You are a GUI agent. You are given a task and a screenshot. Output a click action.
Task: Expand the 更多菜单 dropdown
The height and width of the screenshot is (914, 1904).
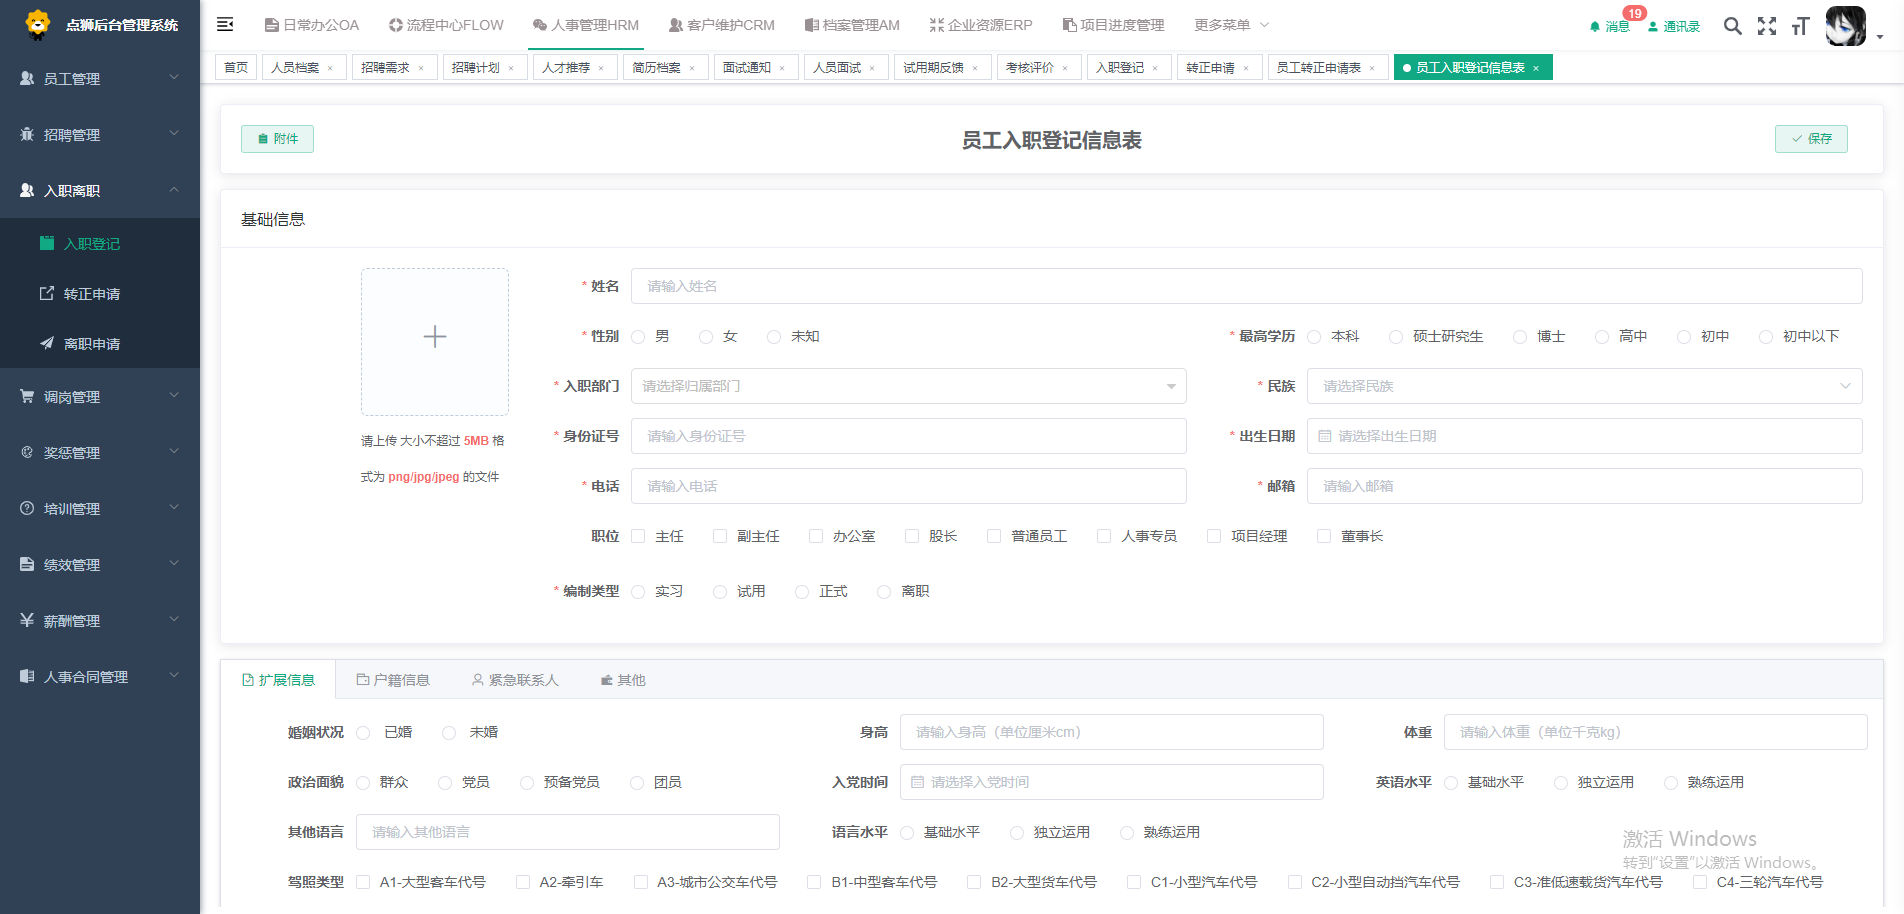coord(1231,25)
